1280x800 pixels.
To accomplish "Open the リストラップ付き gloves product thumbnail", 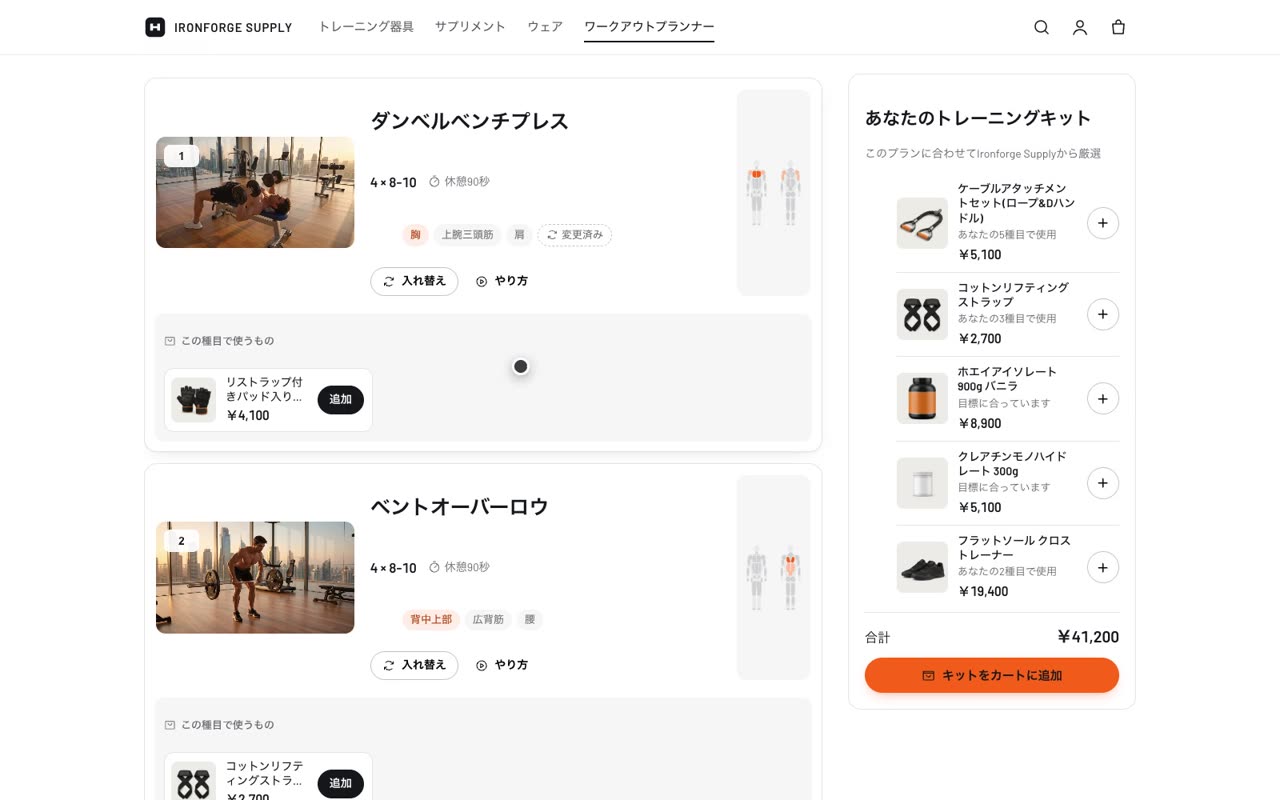I will [x=194, y=400].
